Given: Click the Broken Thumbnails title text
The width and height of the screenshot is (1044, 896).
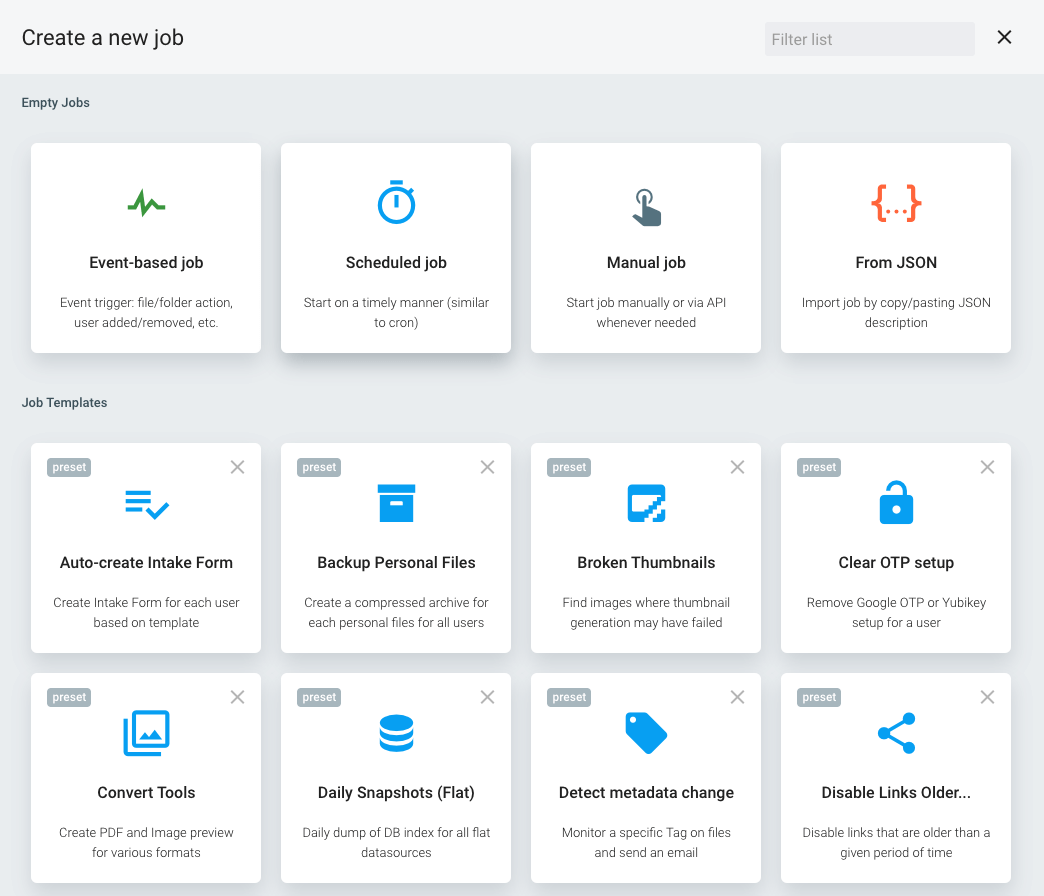Looking at the screenshot, I should pos(646,562).
